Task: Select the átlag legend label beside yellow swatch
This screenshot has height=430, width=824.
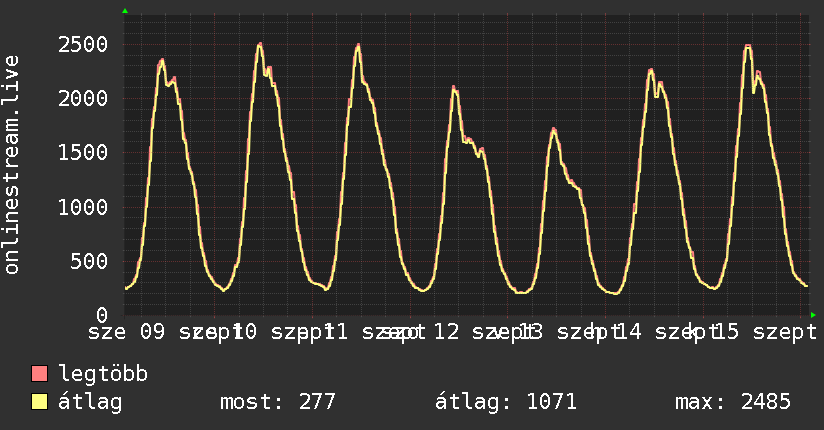Action: [x=90, y=402]
